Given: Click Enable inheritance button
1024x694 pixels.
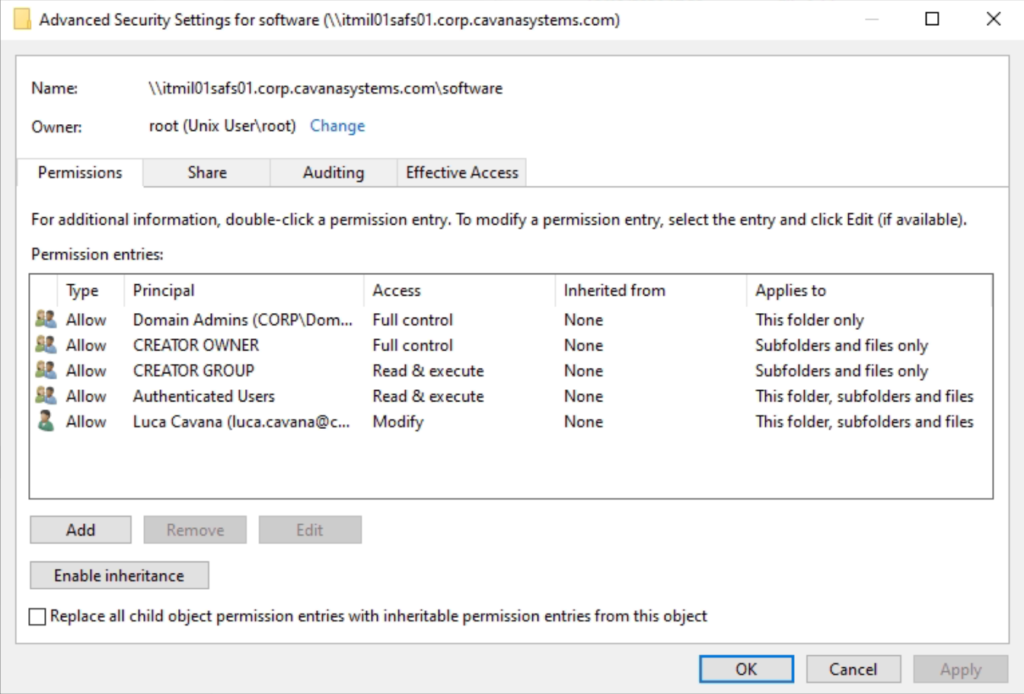Looking at the screenshot, I should (120, 575).
